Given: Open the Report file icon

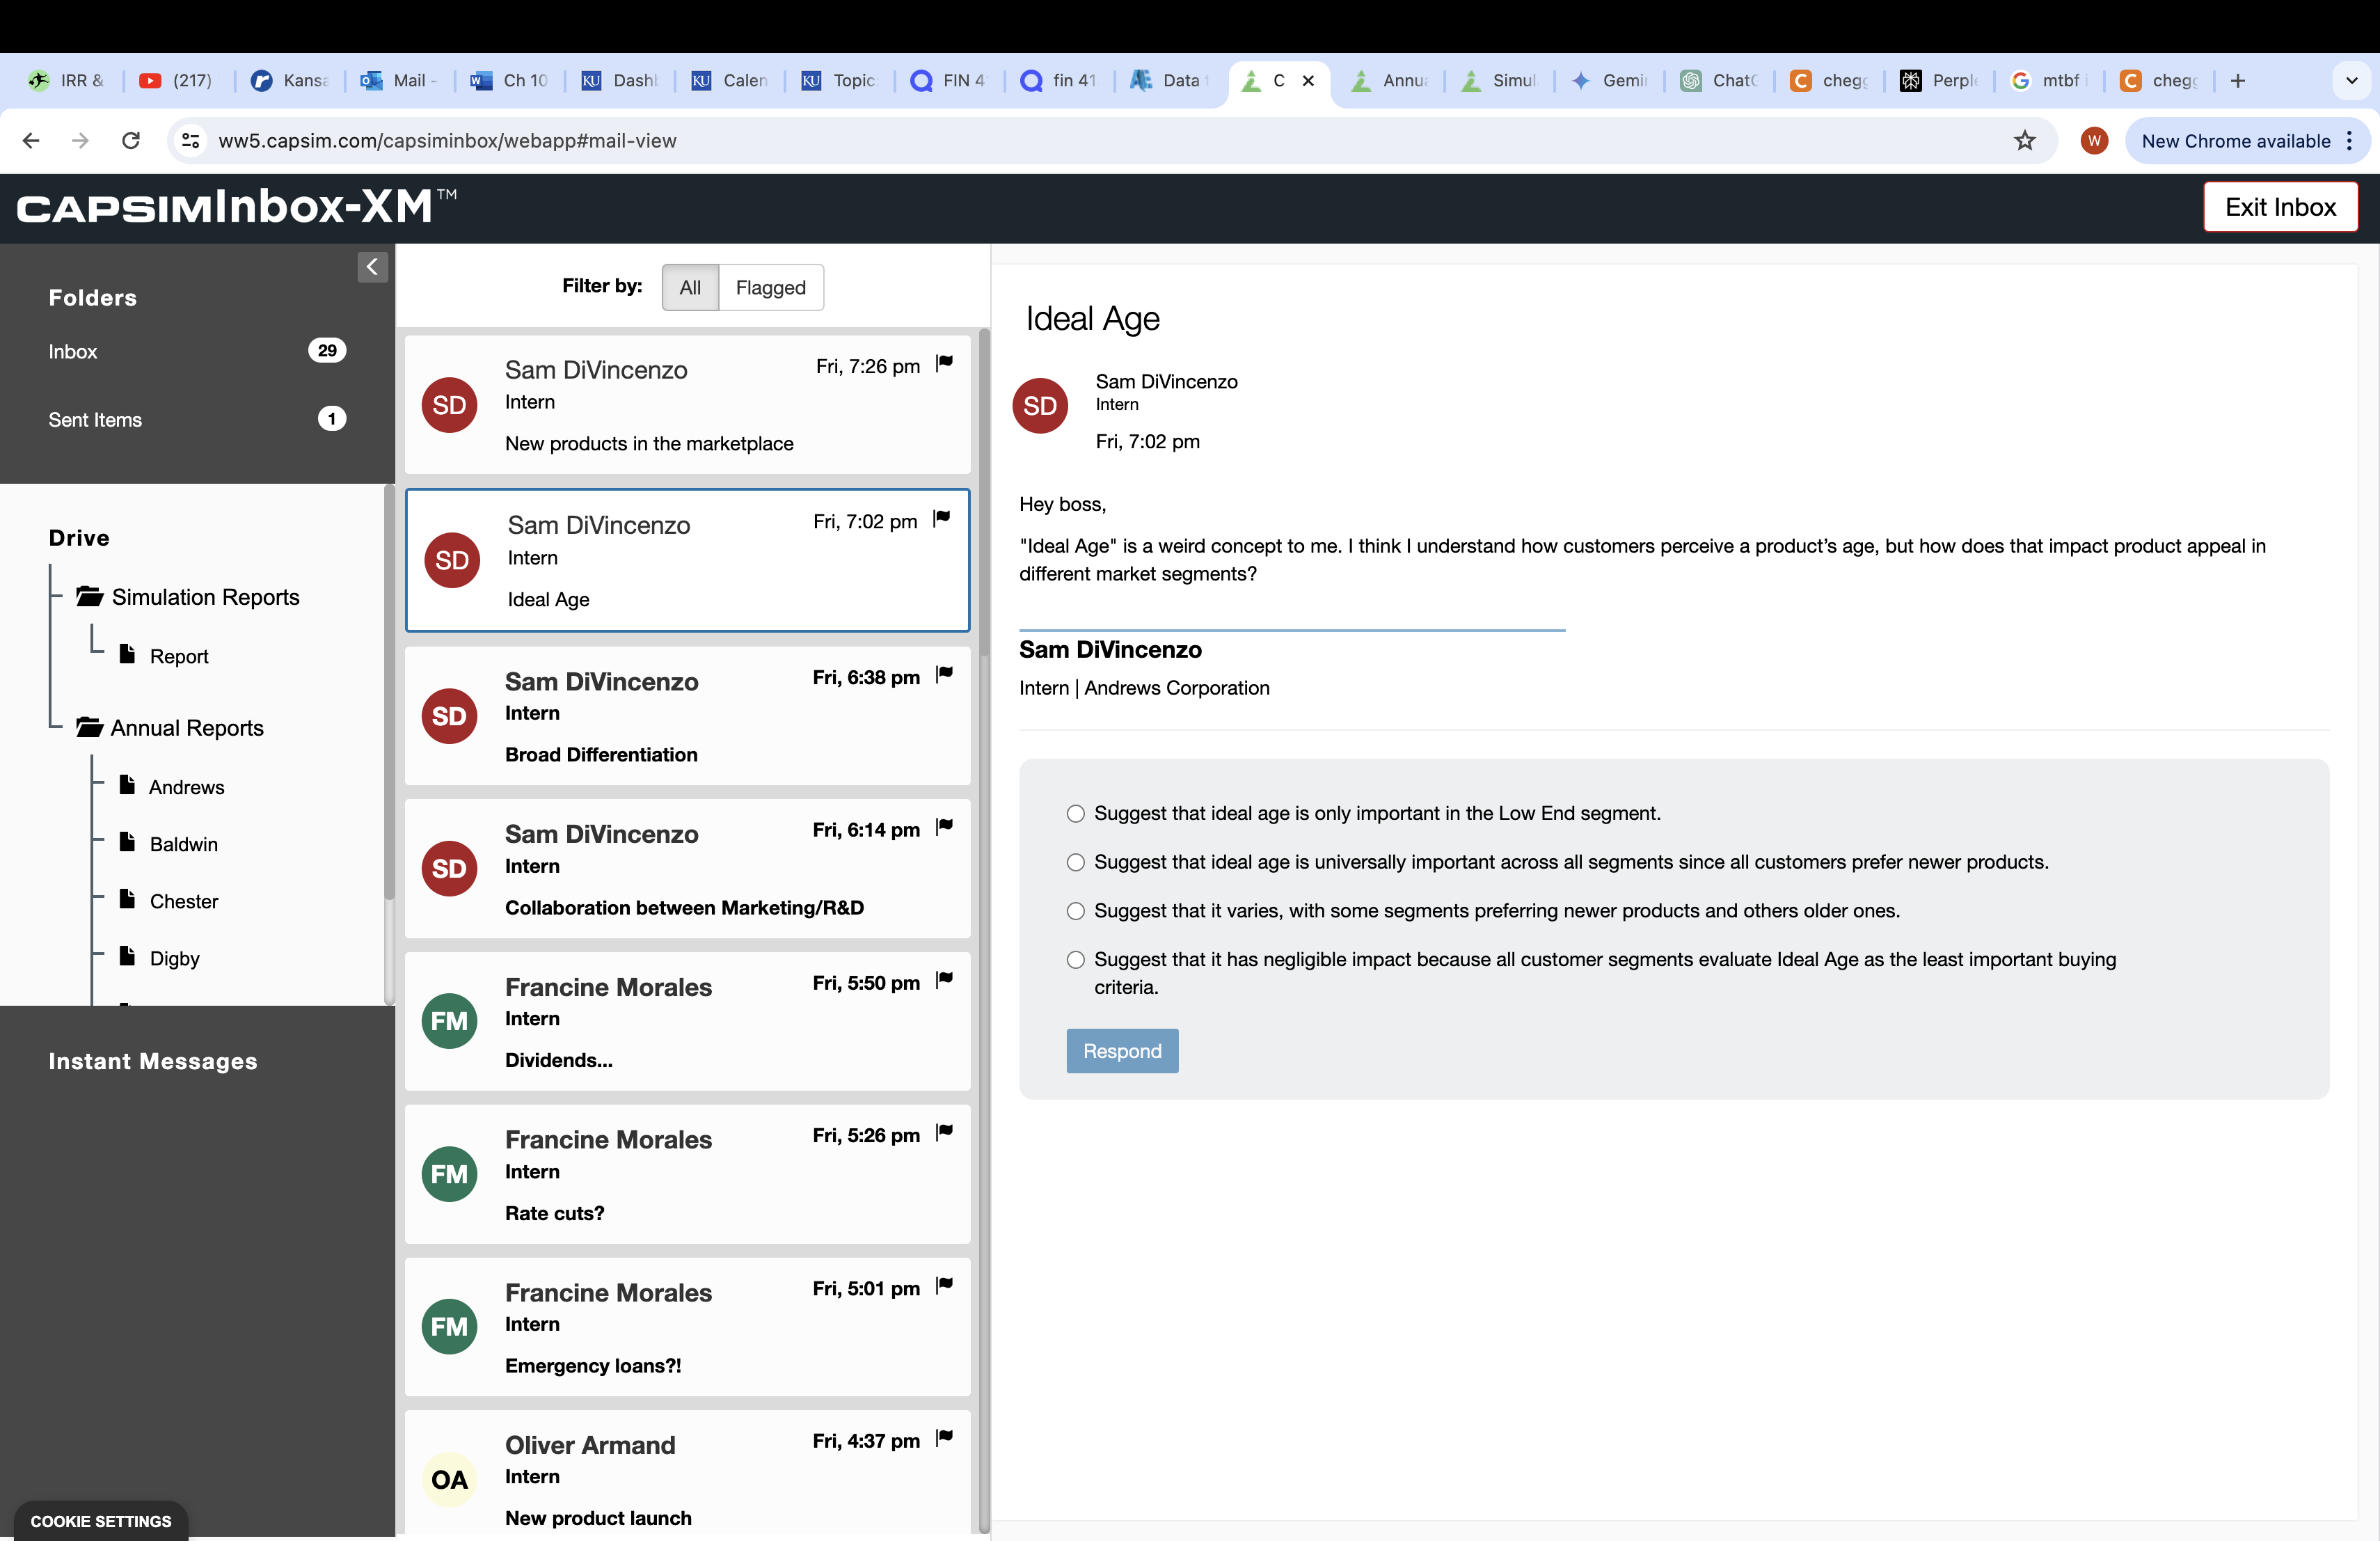Looking at the screenshot, I should (127, 655).
